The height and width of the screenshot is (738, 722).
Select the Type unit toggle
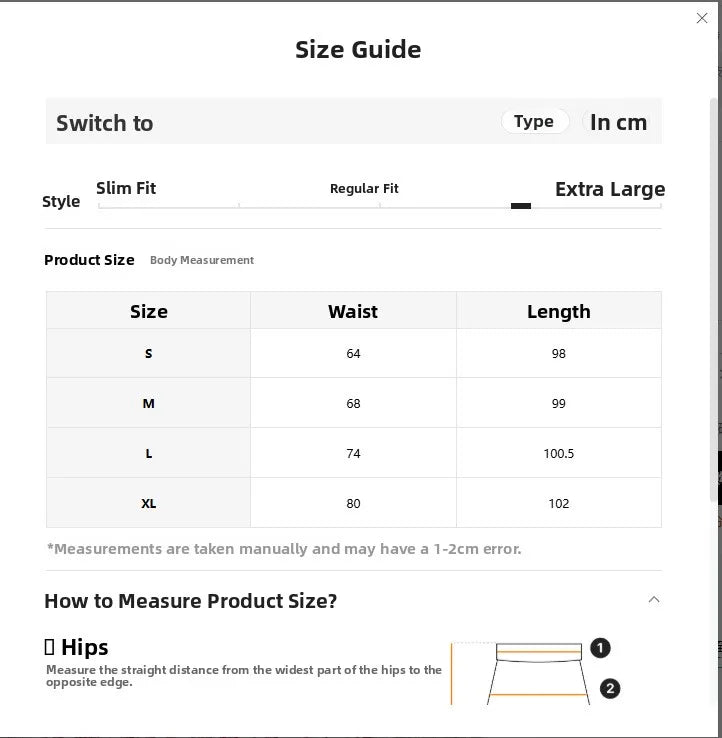click(x=534, y=121)
